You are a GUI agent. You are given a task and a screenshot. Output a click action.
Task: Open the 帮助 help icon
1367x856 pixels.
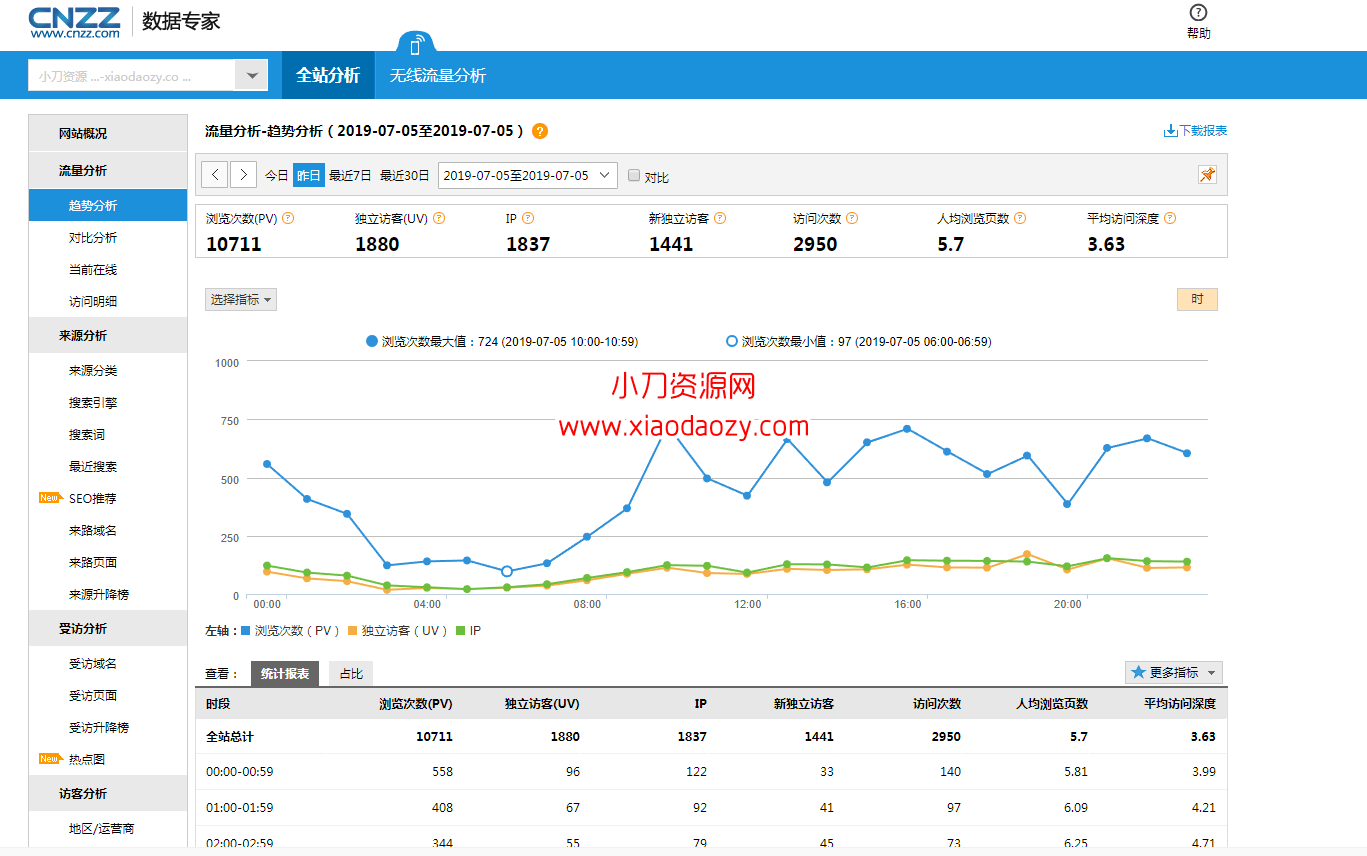tap(1198, 13)
